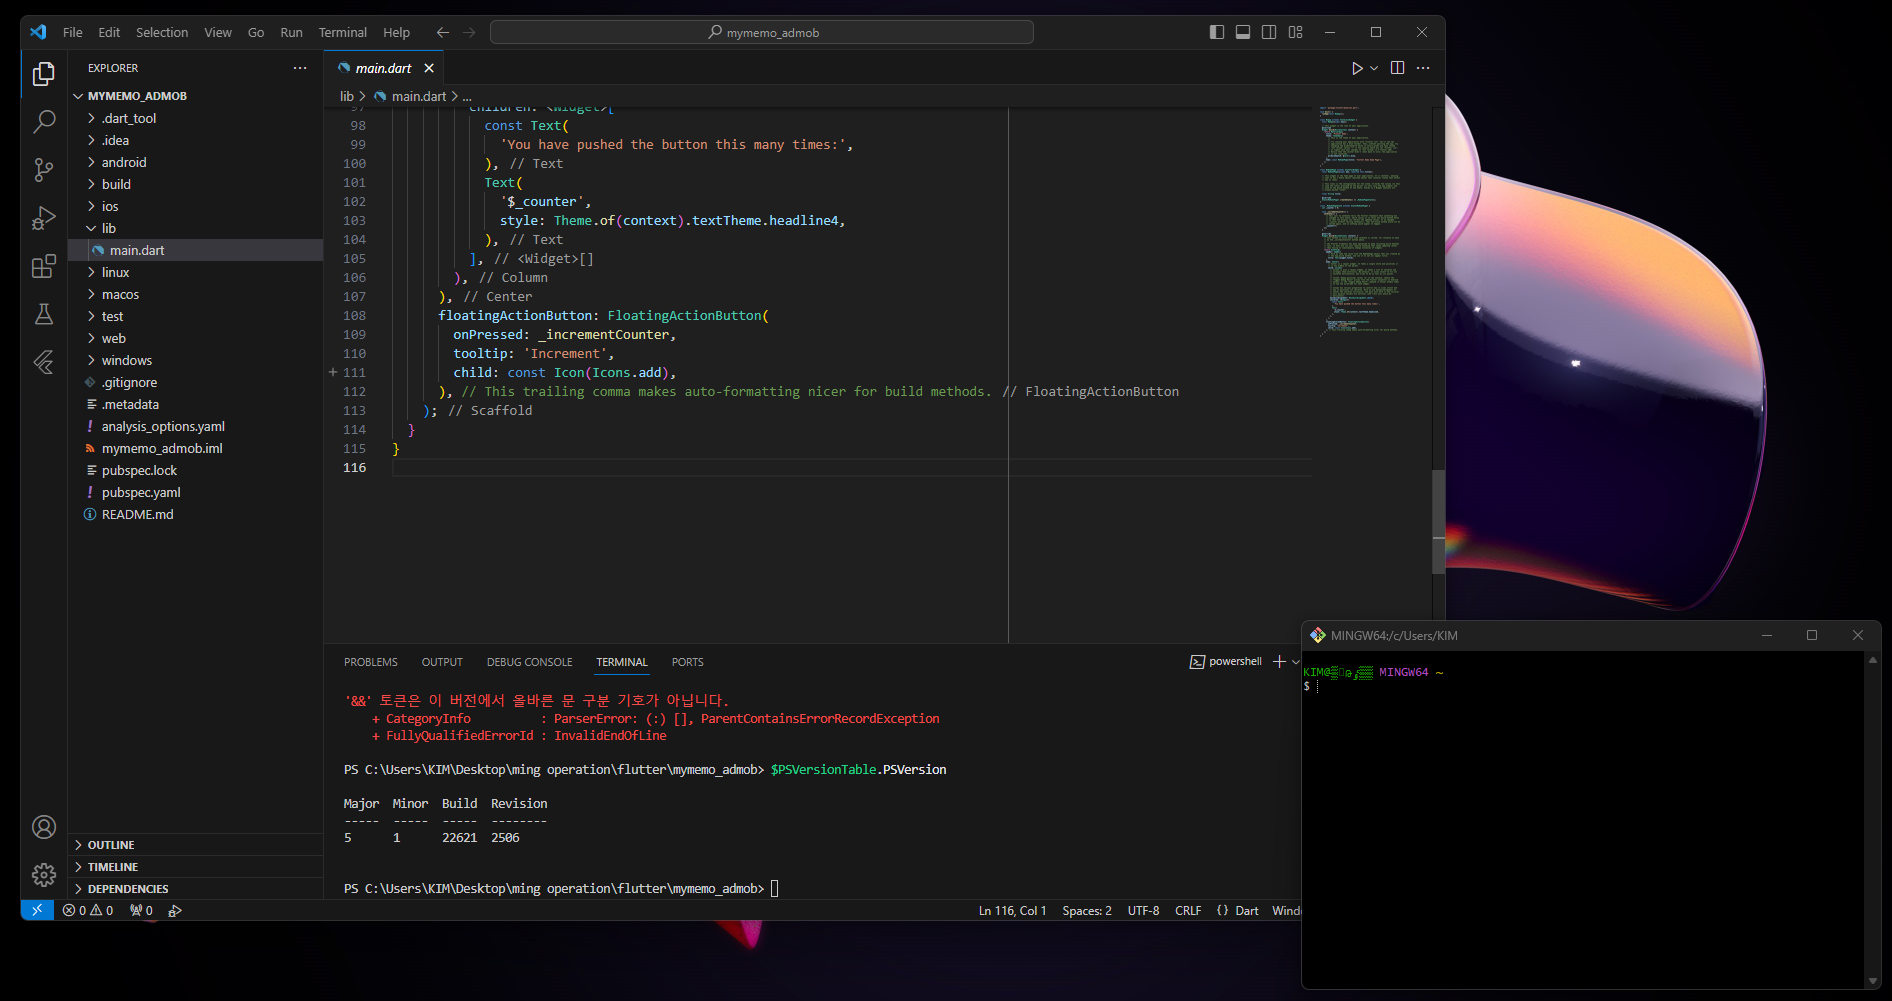Run the Dart file with the play icon
The image size is (1892, 1001).
coord(1357,68)
